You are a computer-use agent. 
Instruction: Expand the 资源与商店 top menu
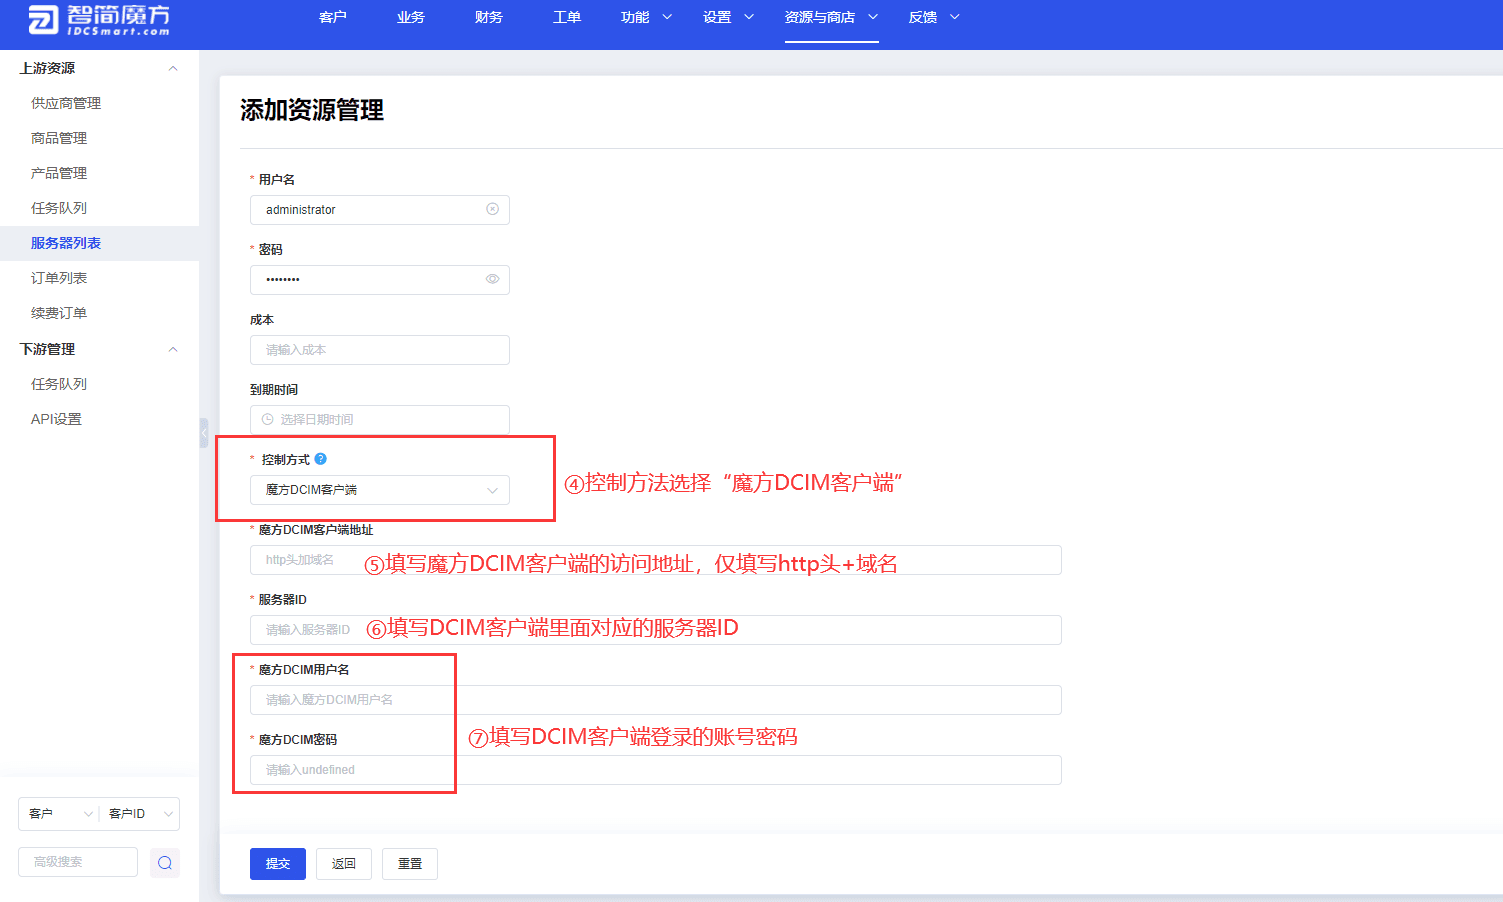tap(831, 17)
